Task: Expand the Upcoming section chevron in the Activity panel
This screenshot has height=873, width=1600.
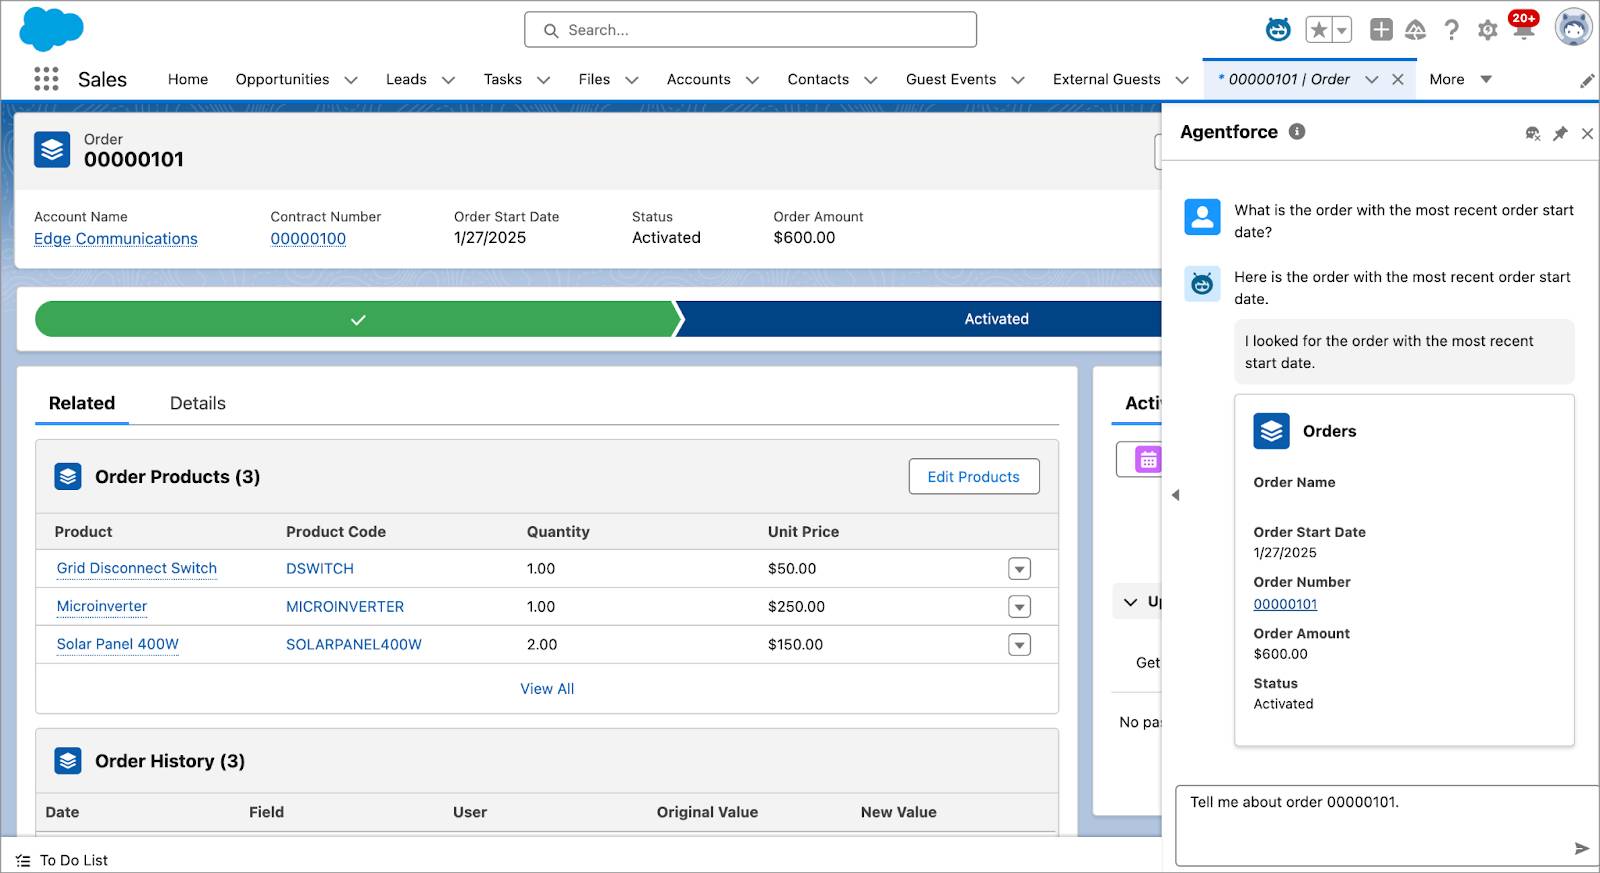Action: tap(1130, 602)
